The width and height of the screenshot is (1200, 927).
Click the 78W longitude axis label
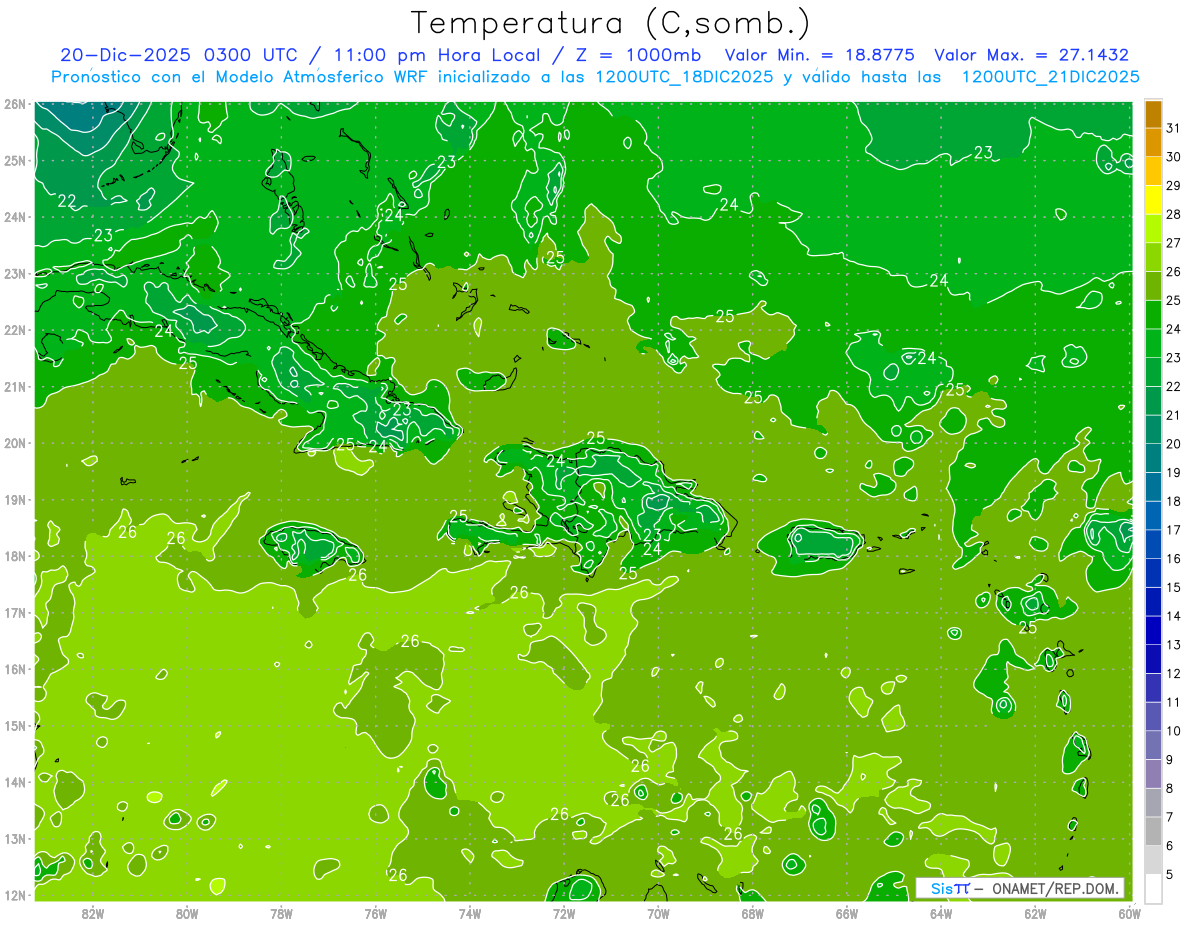click(281, 912)
